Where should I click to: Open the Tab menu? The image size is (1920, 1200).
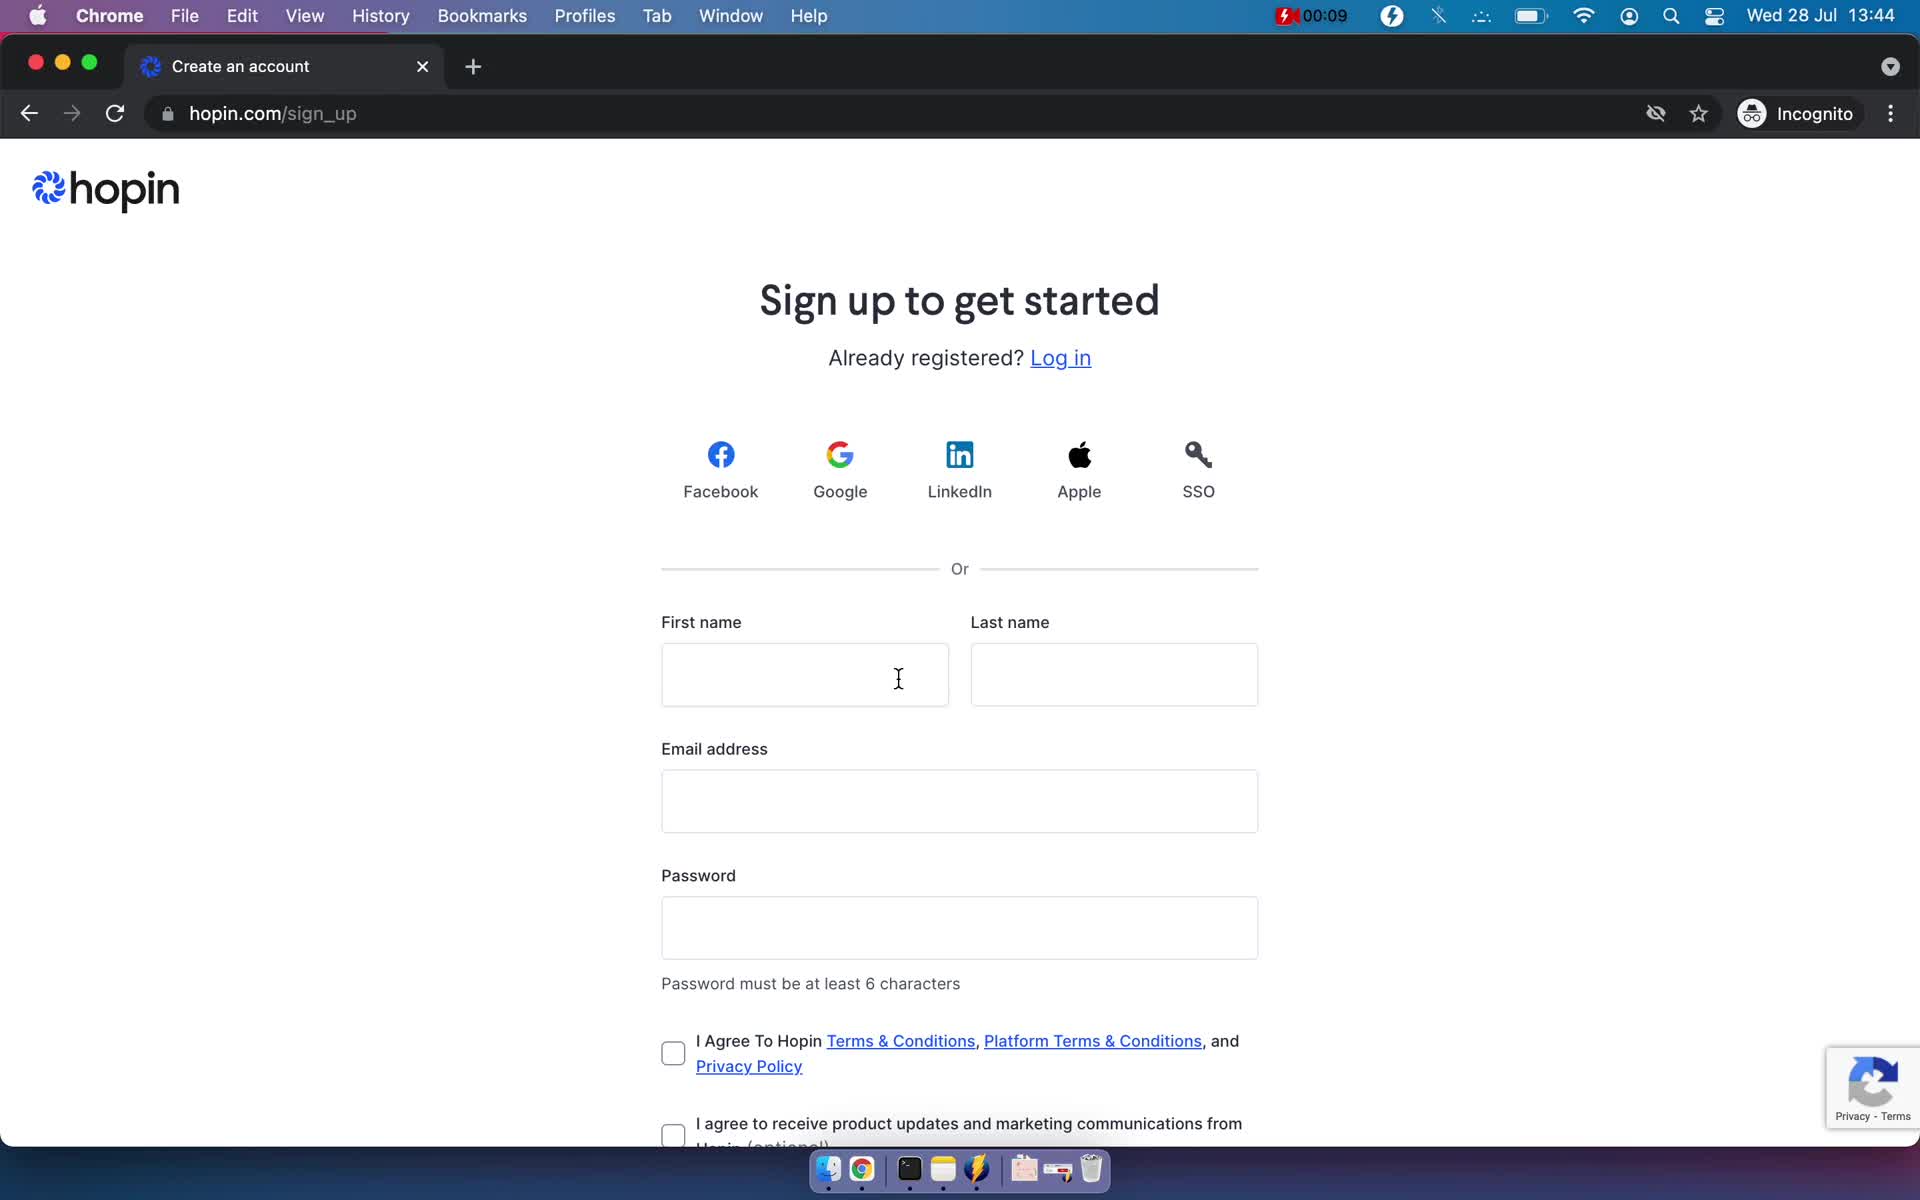coord(657,16)
